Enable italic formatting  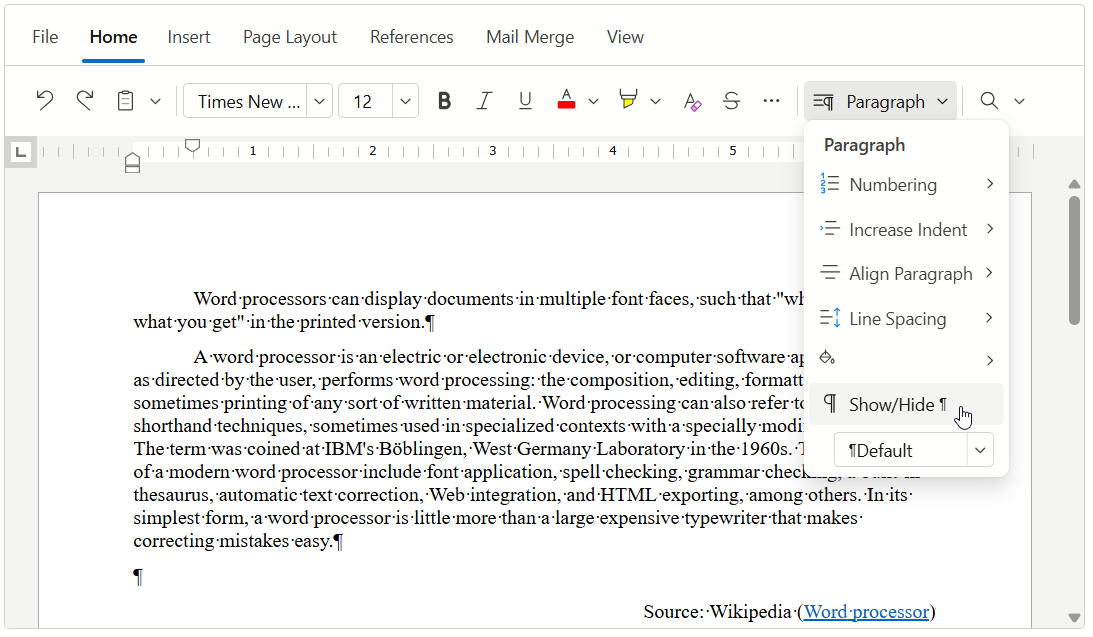click(x=484, y=100)
